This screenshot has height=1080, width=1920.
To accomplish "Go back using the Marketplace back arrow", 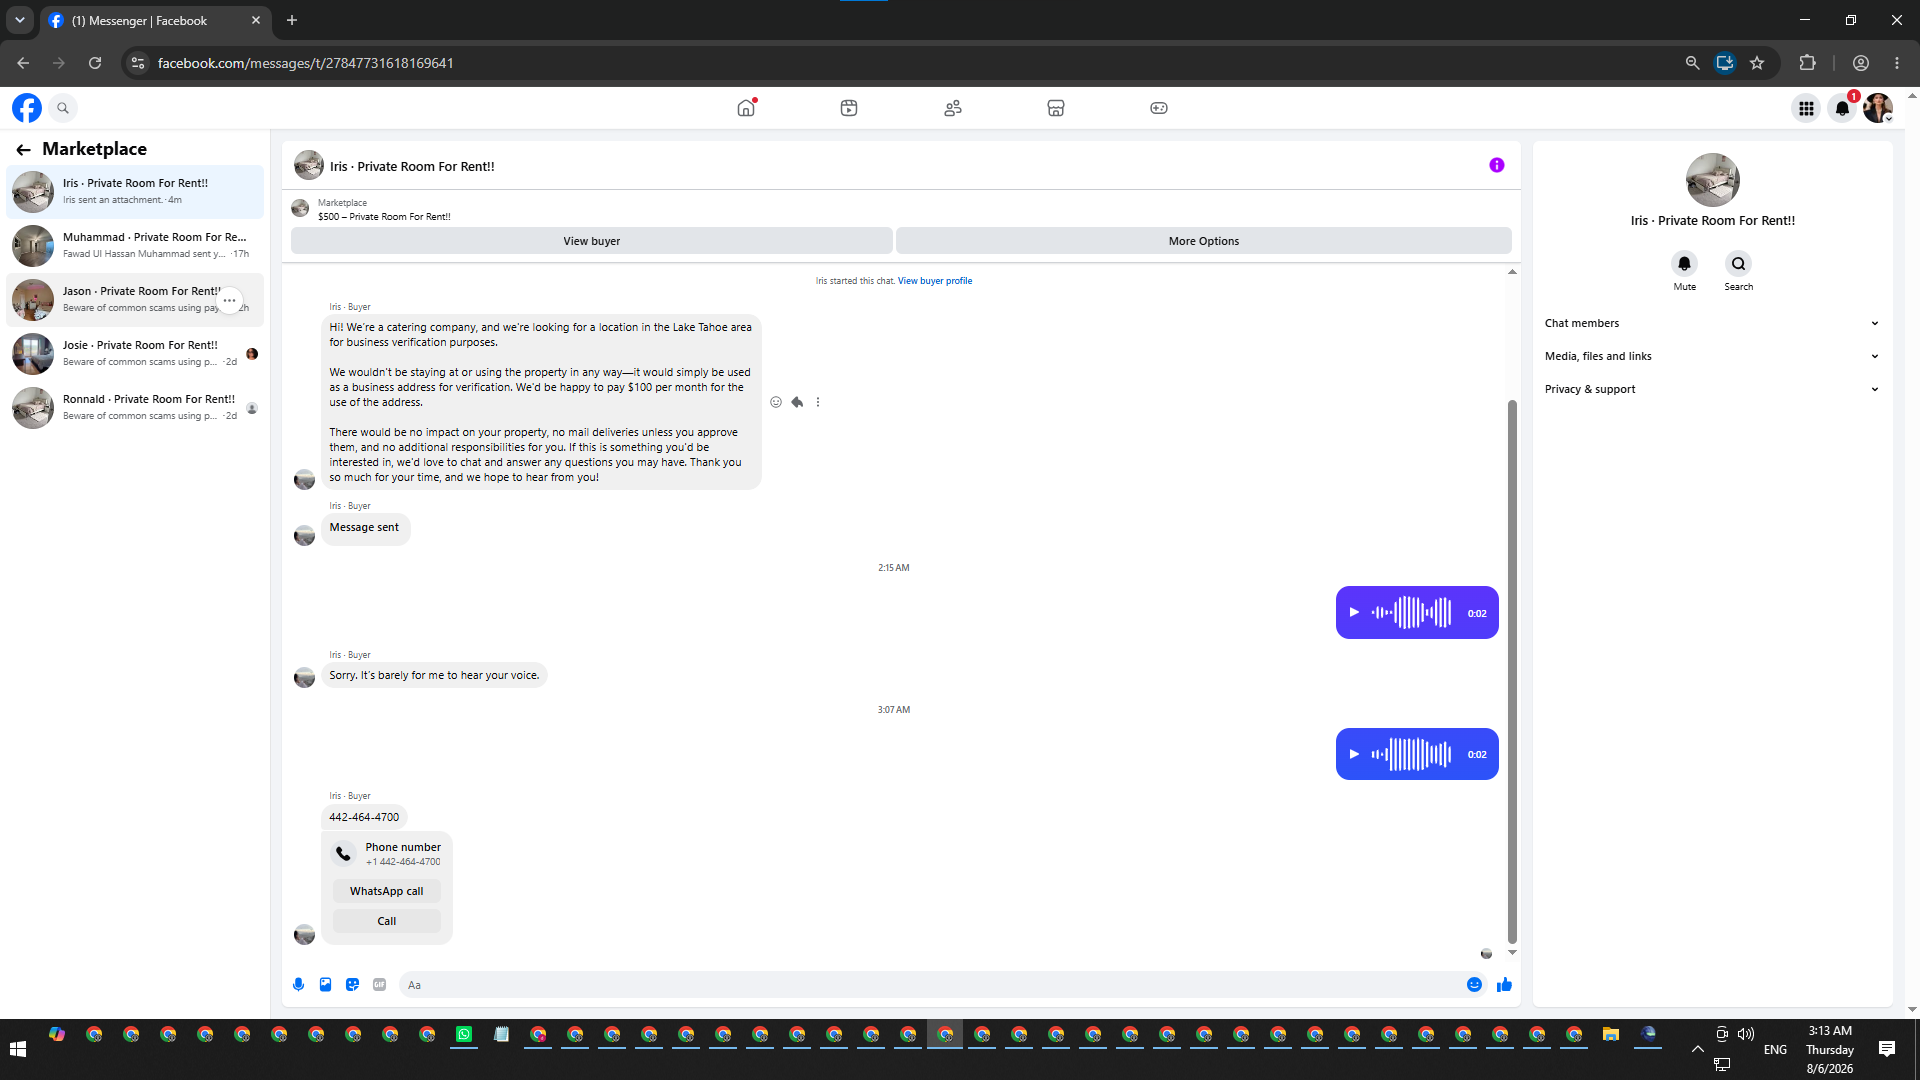I will 23,150.
